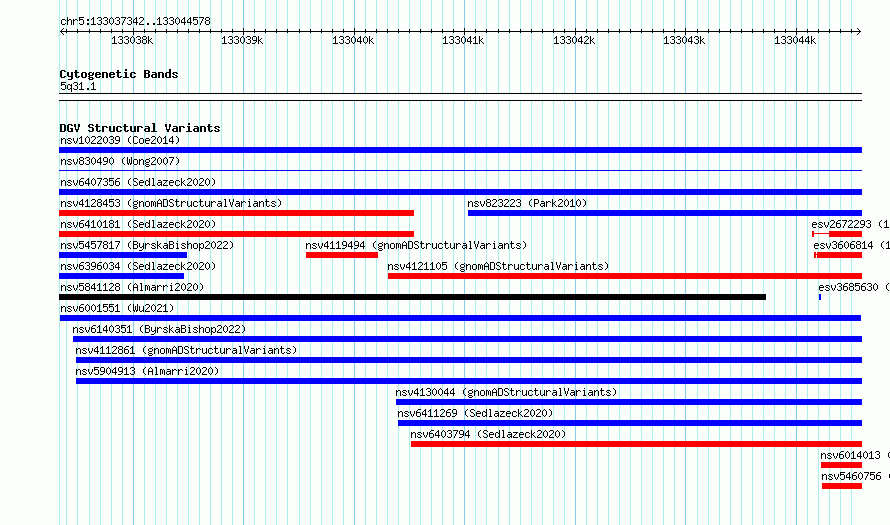The height and width of the screenshot is (525, 890).
Task: Open nsv4128453 (gnomADStructuralVariants) label
Action: (x=171, y=203)
